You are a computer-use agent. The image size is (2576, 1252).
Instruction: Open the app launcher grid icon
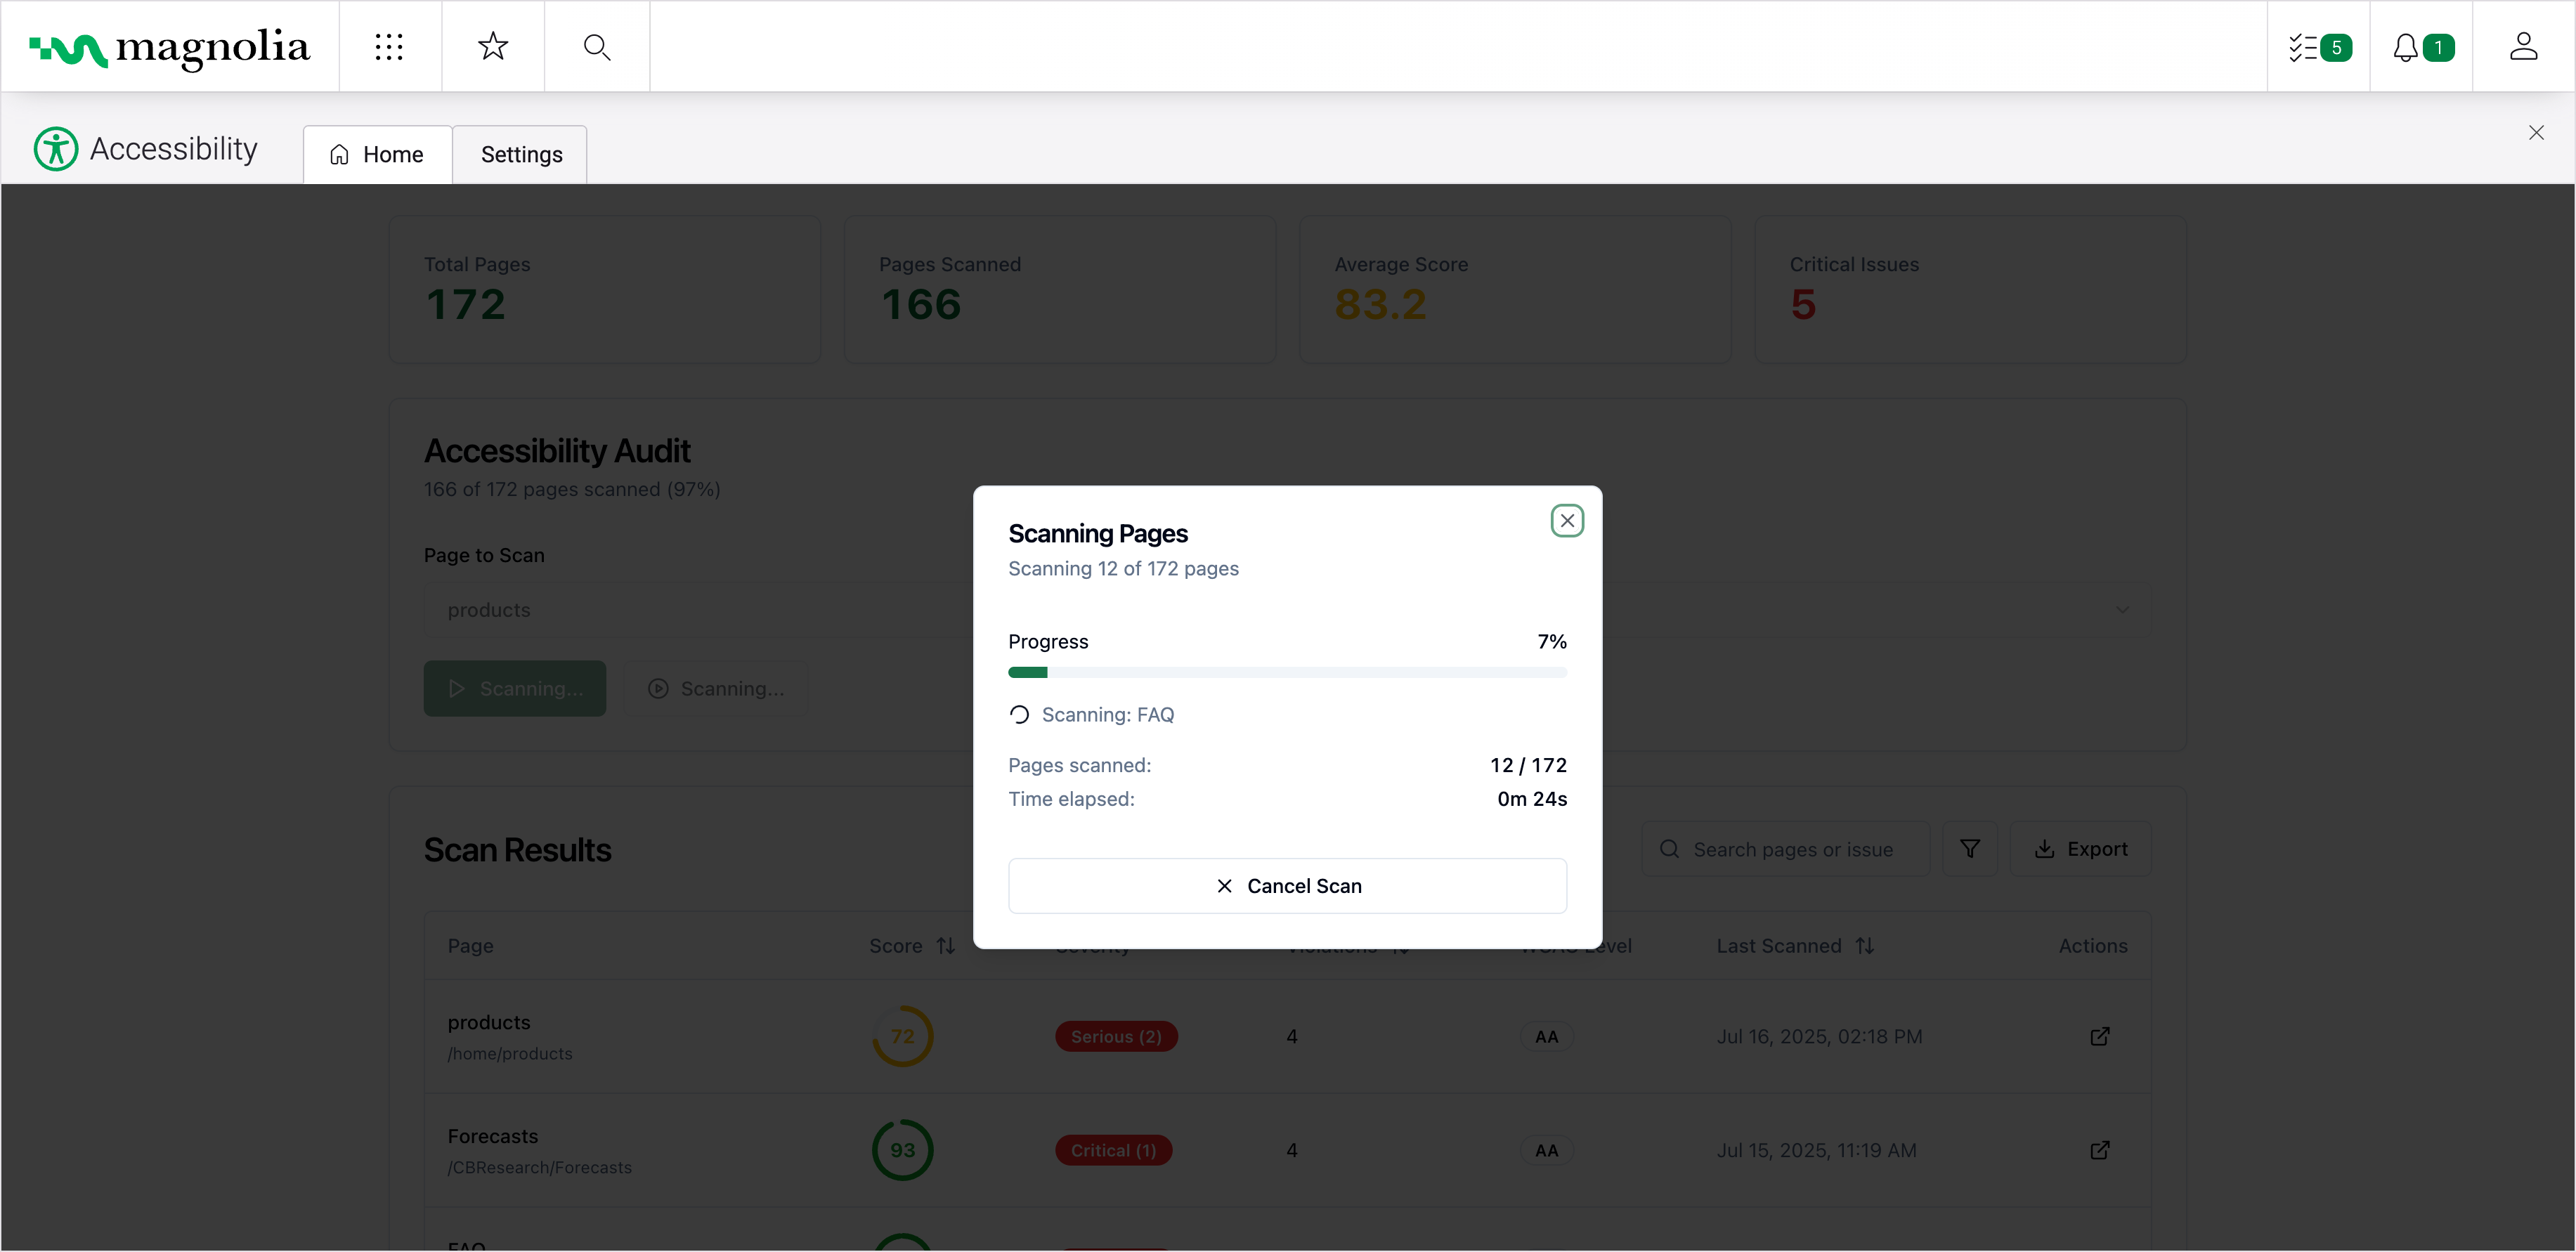[389, 47]
